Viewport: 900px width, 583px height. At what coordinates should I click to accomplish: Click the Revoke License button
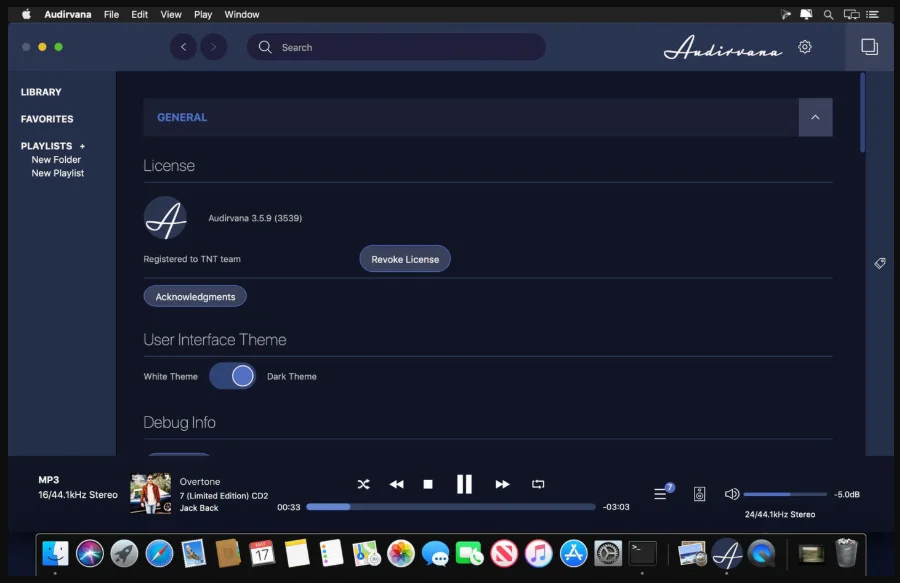[x=405, y=259]
